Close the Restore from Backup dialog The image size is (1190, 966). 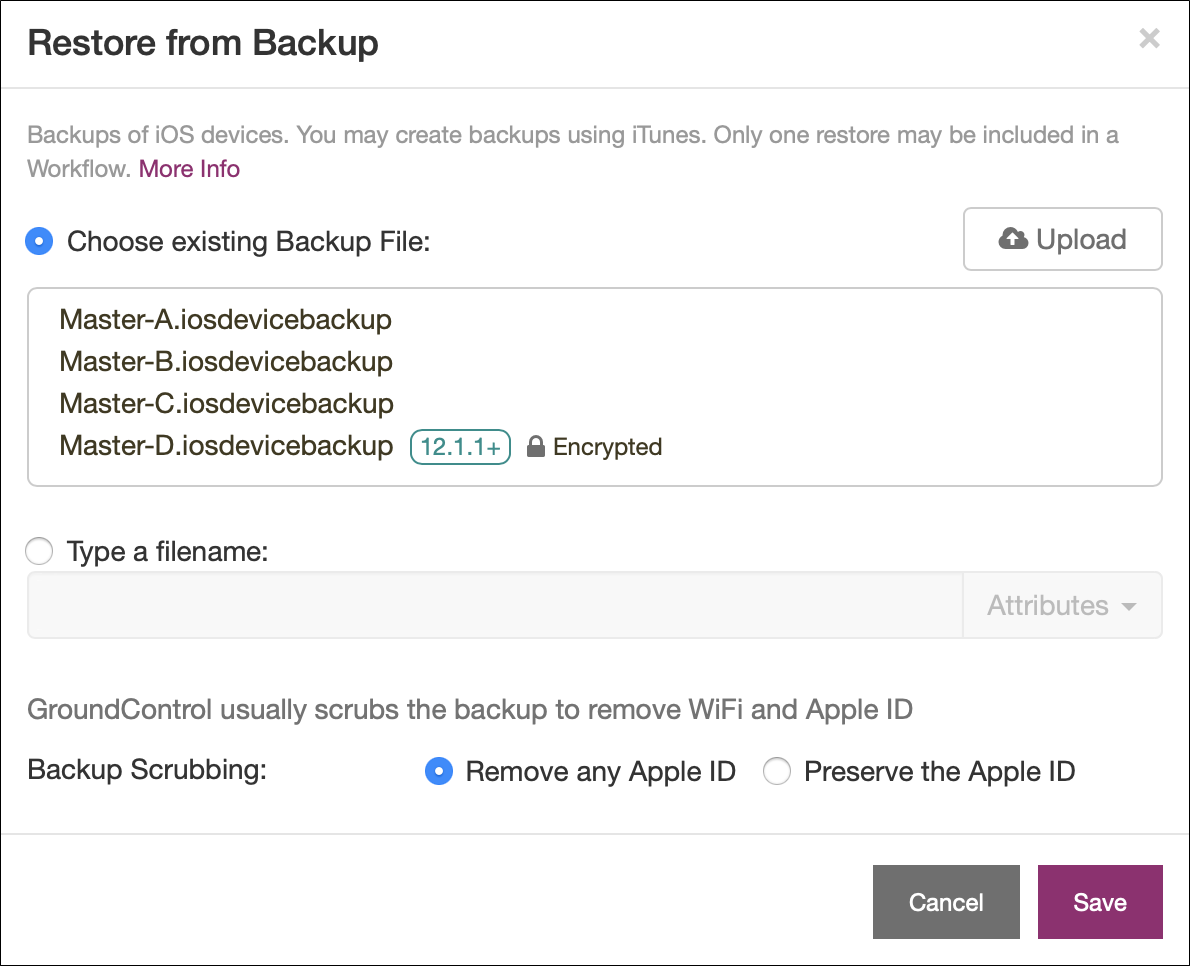coord(1149,39)
